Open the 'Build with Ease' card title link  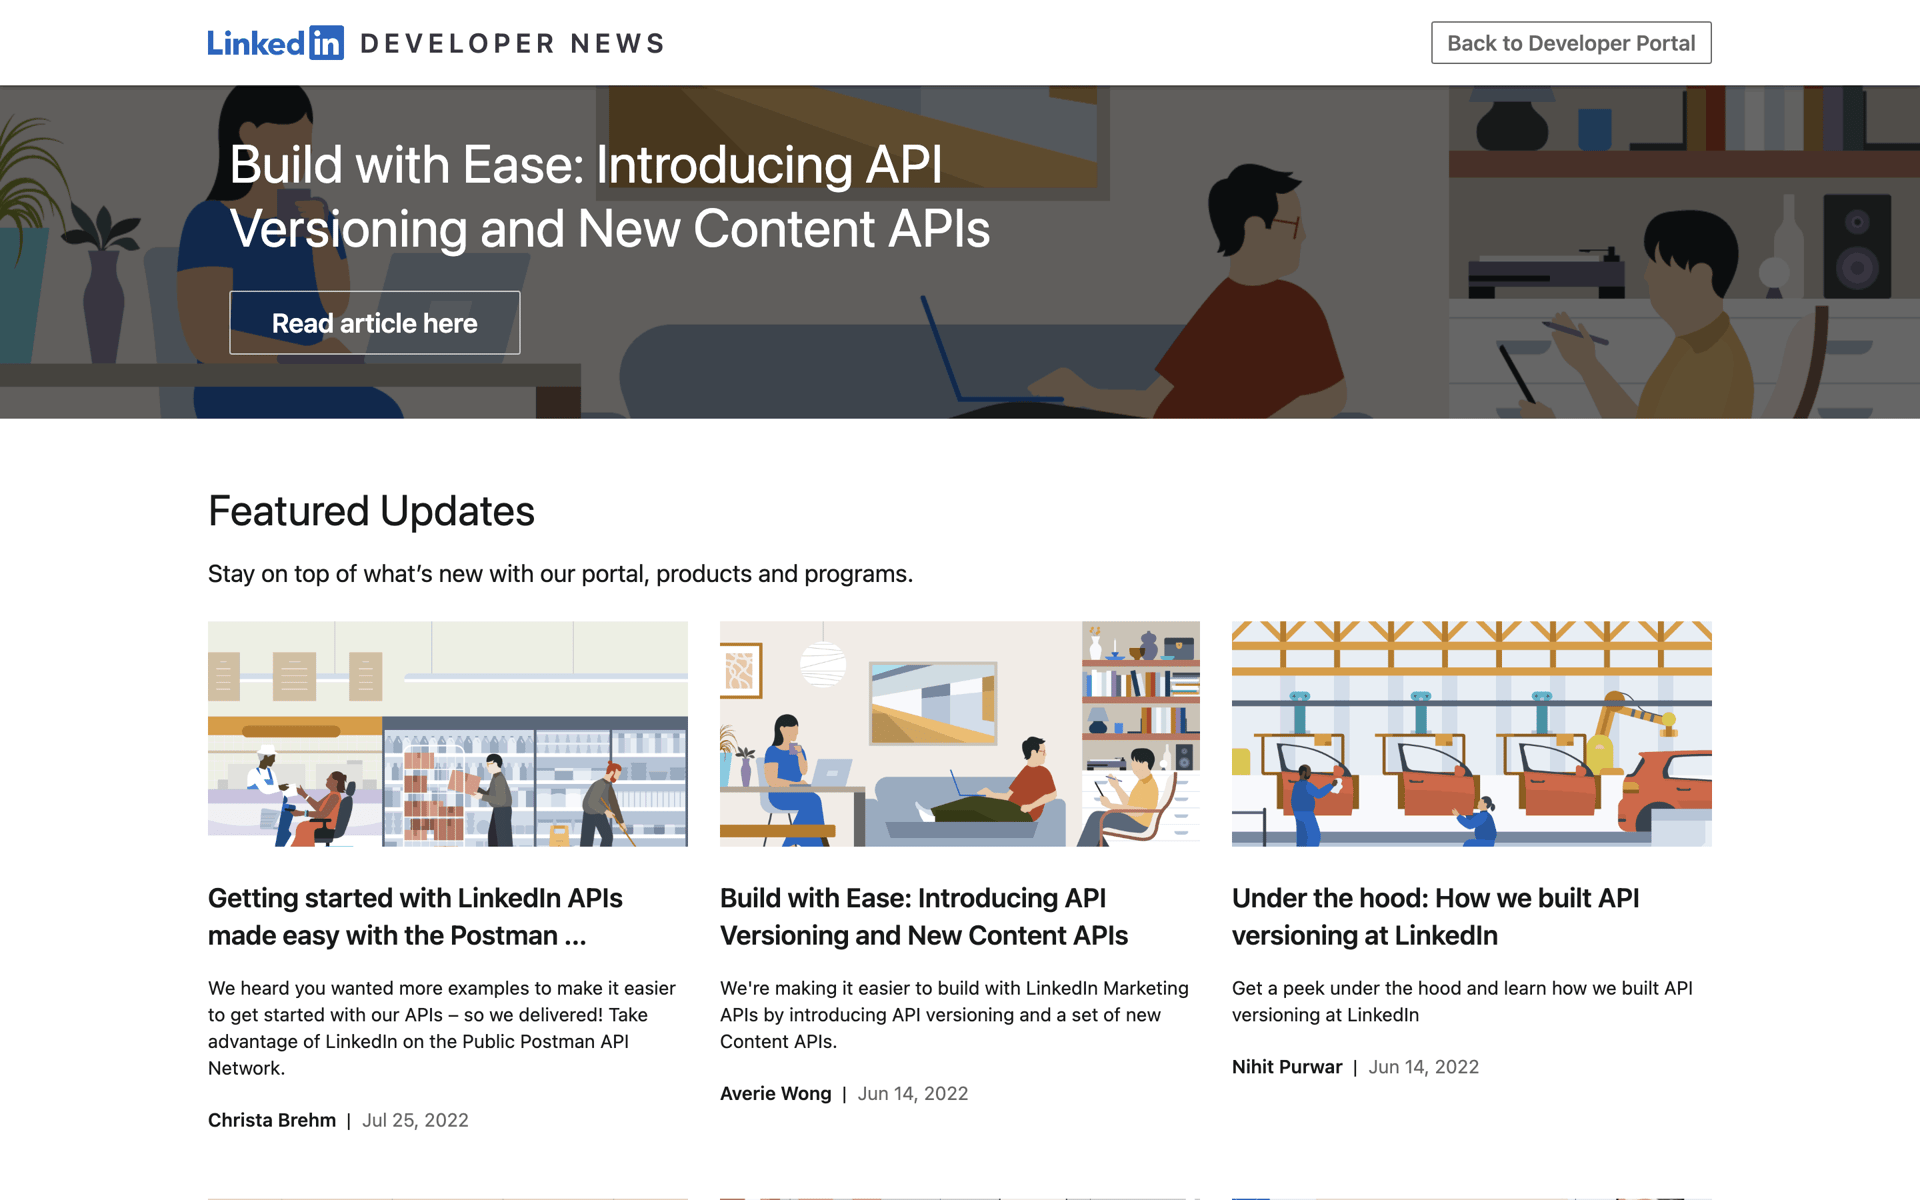(x=924, y=917)
